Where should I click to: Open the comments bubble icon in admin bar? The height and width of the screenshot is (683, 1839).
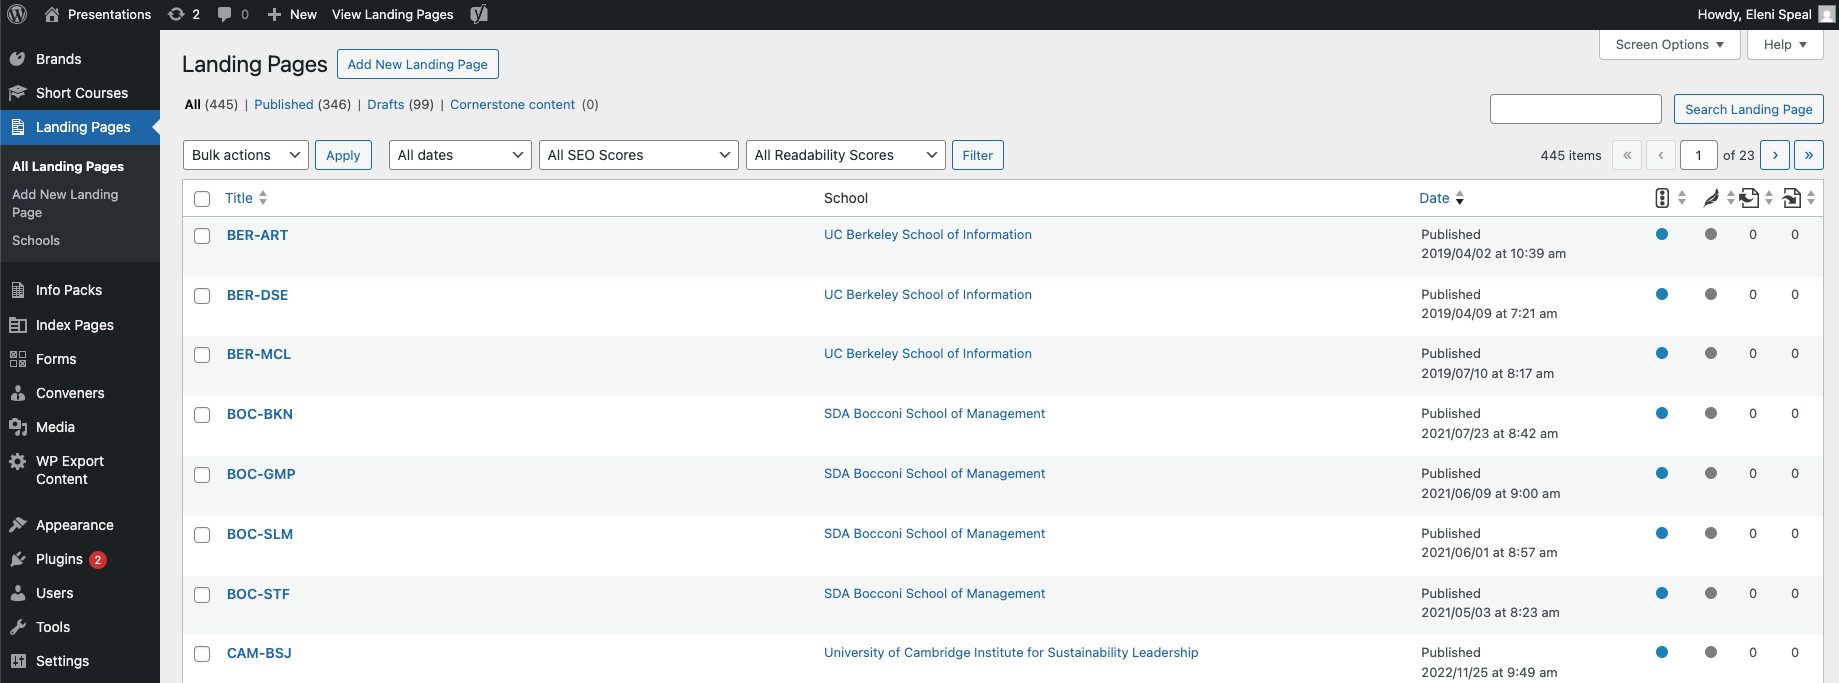click(x=232, y=14)
